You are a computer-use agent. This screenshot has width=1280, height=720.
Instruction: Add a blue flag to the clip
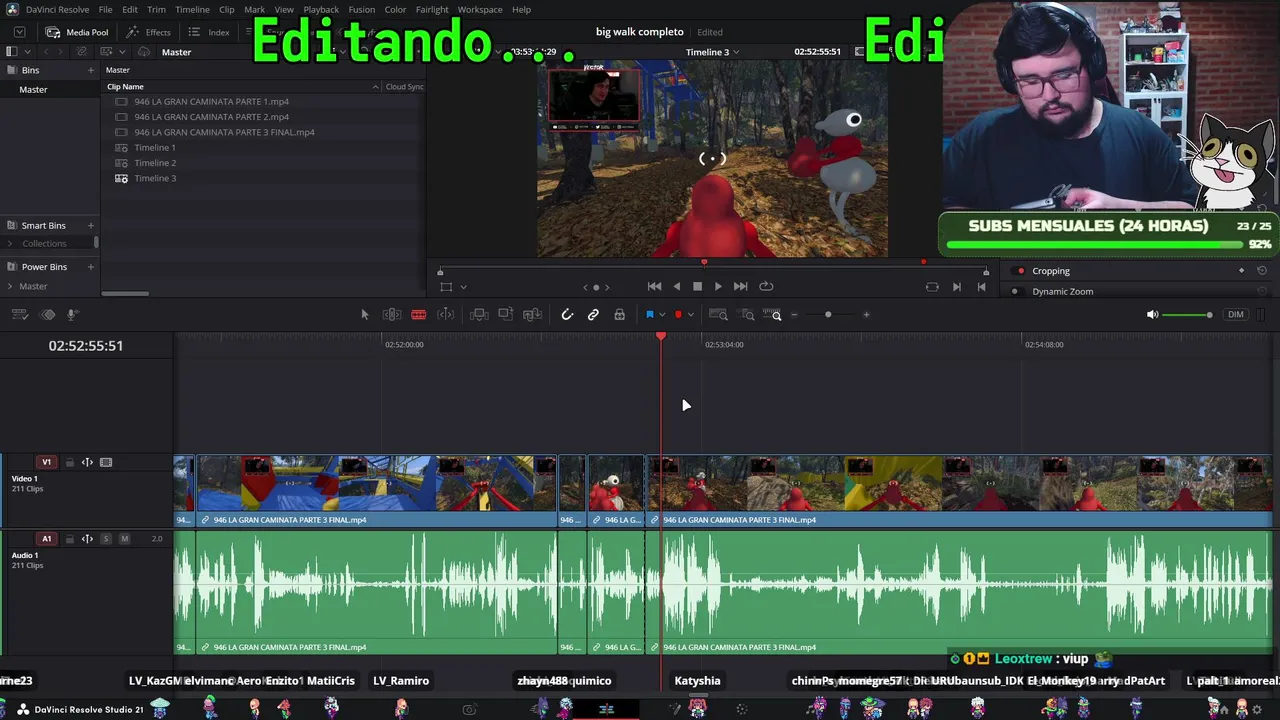click(650, 315)
